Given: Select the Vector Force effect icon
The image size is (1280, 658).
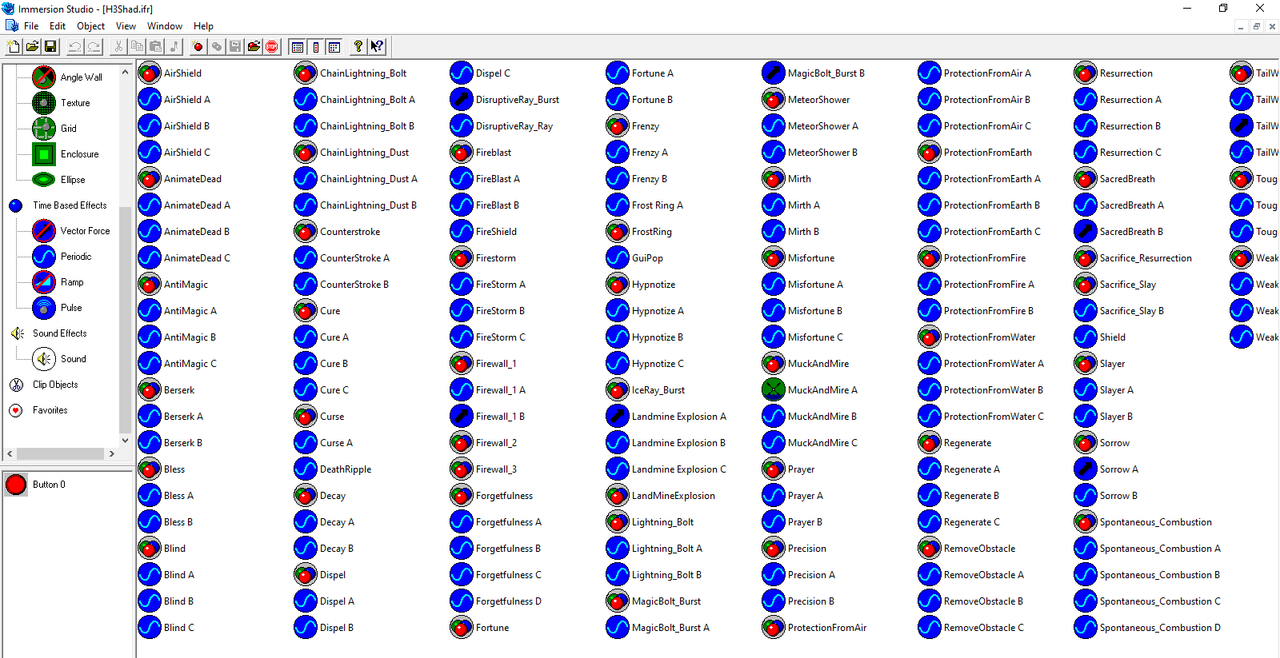Looking at the screenshot, I should click(44, 231).
